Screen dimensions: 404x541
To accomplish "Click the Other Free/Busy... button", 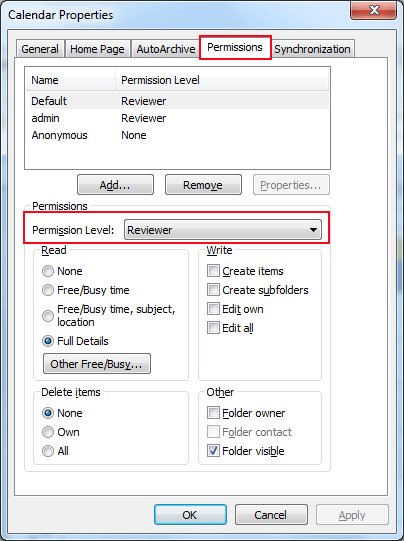I will tap(97, 364).
